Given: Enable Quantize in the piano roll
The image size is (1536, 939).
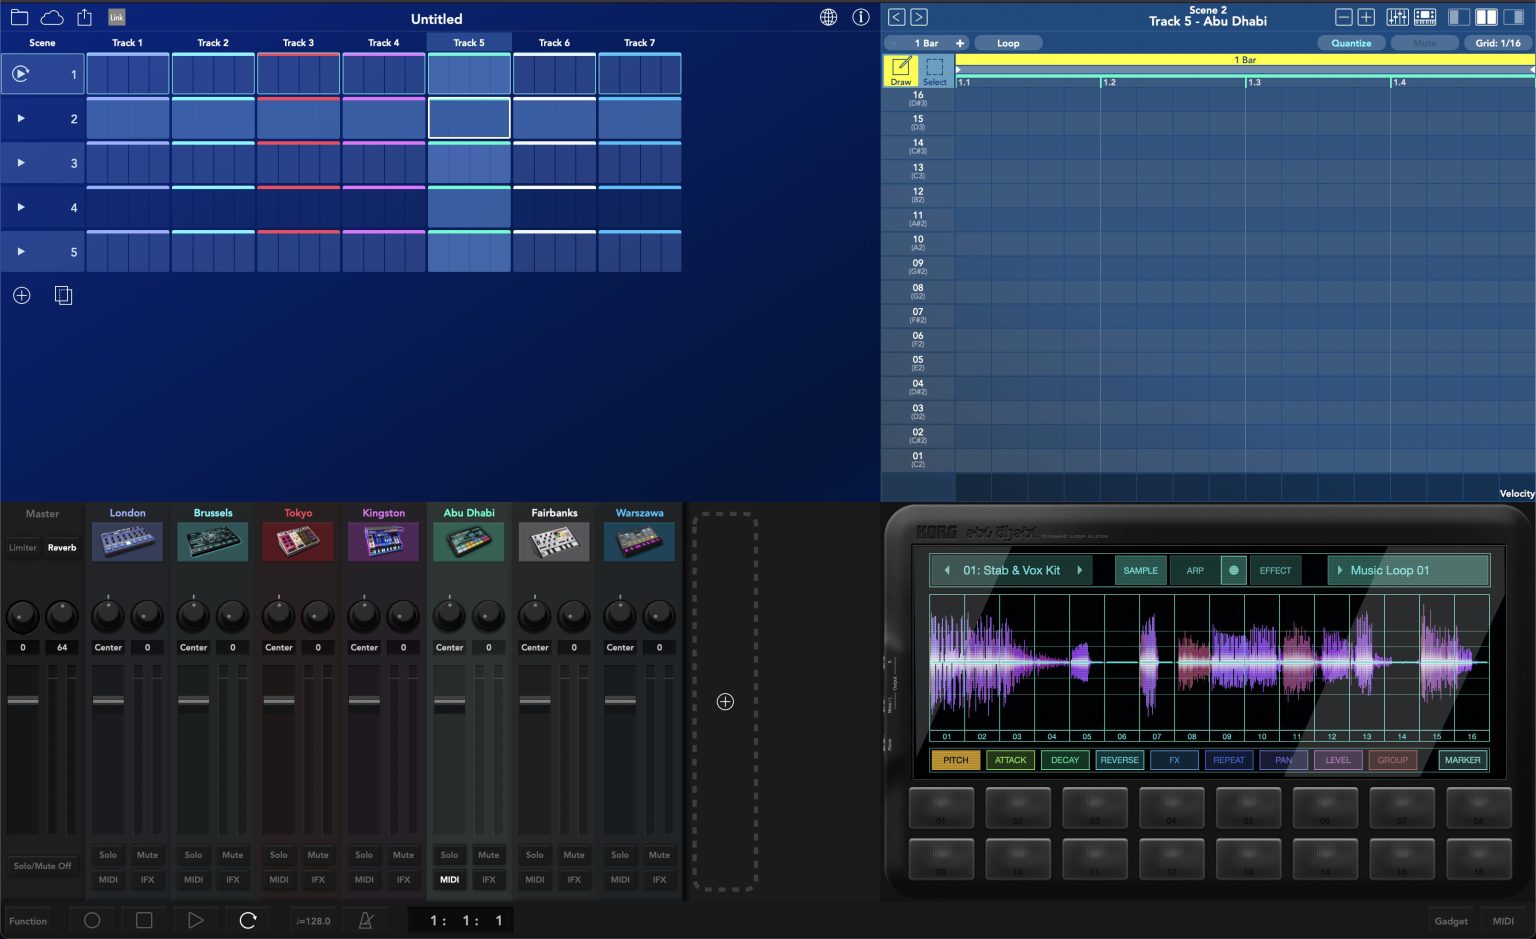Looking at the screenshot, I should (1352, 43).
